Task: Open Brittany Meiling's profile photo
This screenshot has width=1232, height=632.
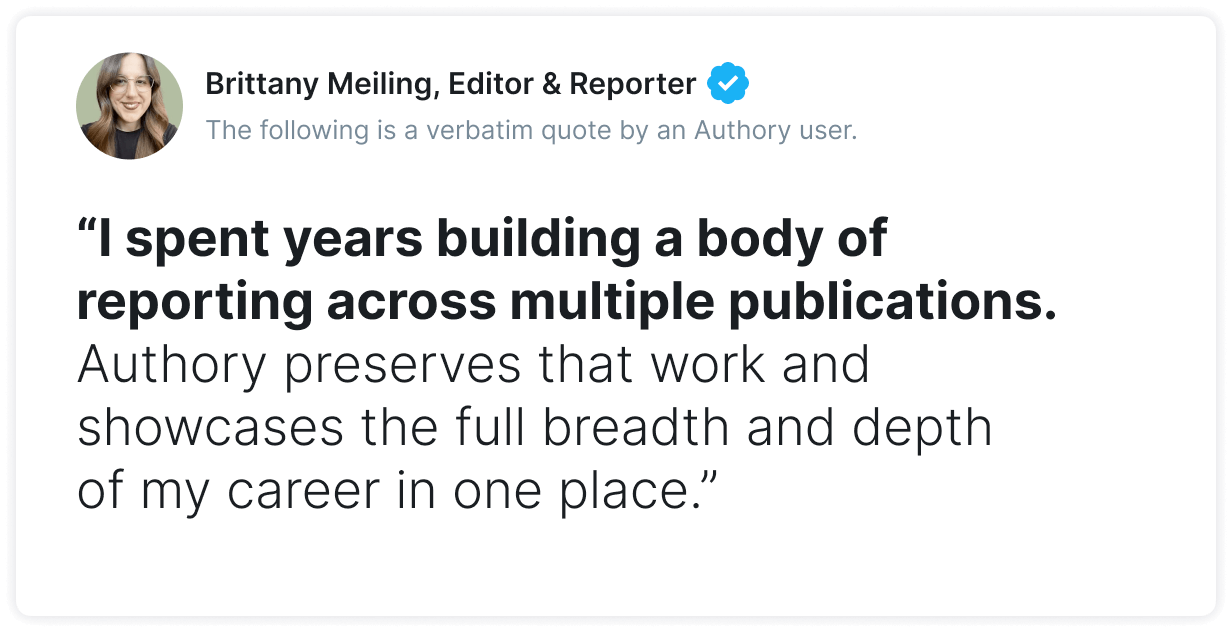Action: click(x=130, y=106)
